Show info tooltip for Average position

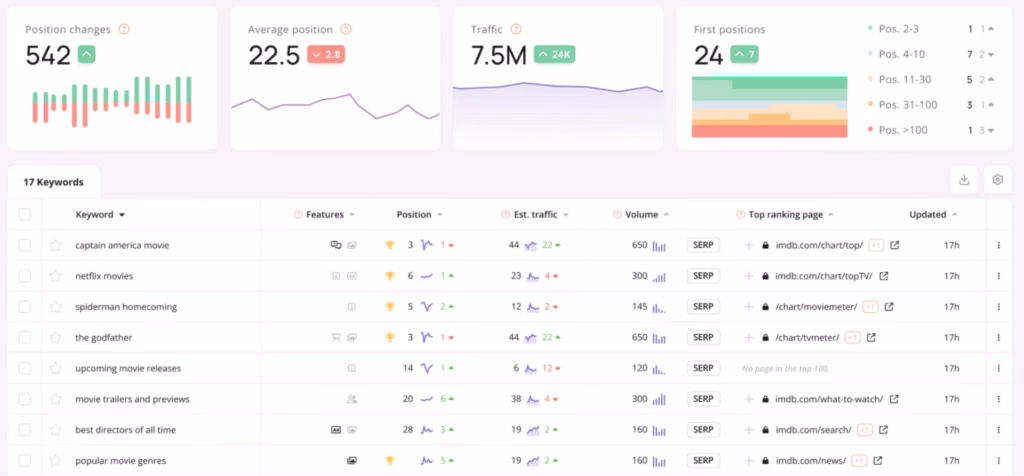(346, 30)
